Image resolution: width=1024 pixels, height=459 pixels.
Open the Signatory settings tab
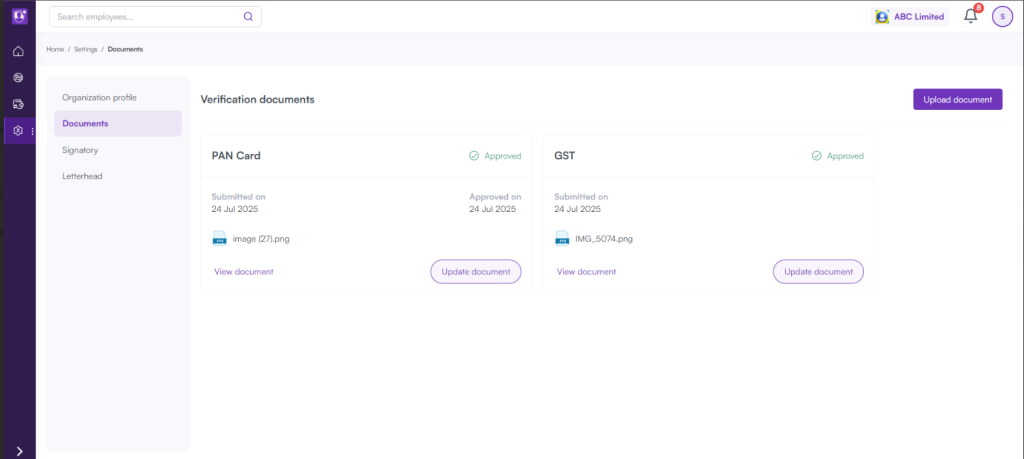point(118,150)
